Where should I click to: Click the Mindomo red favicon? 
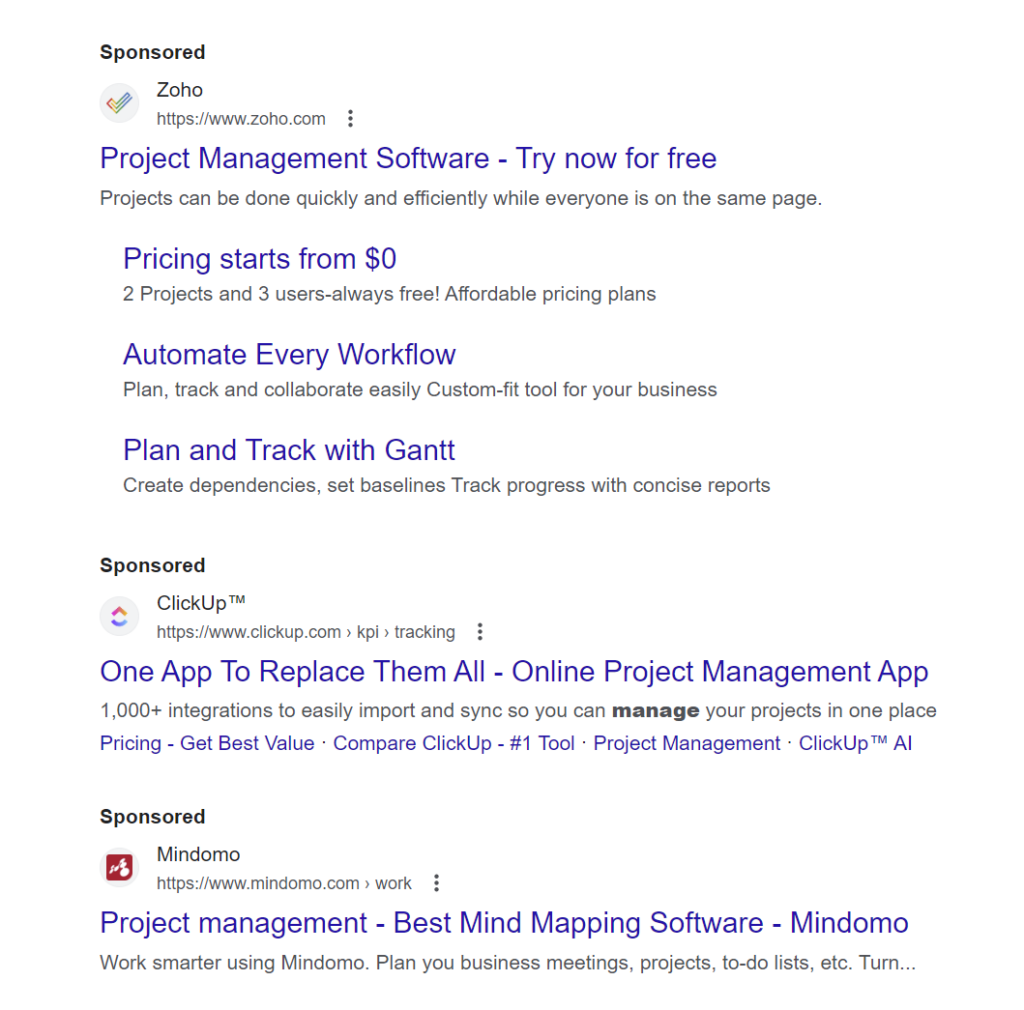coord(119,868)
